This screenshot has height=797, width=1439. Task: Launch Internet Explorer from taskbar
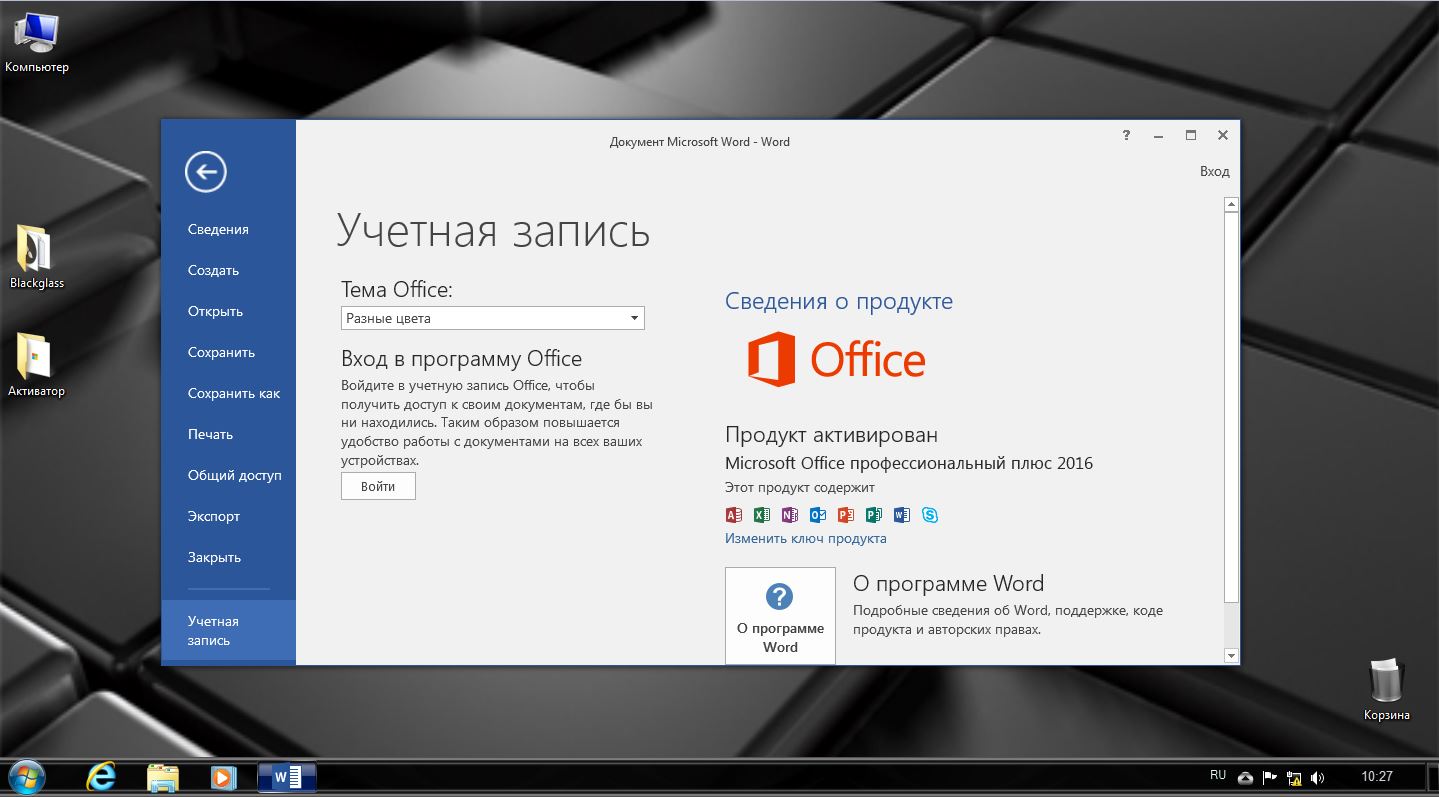pyautogui.click(x=101, y=777)
